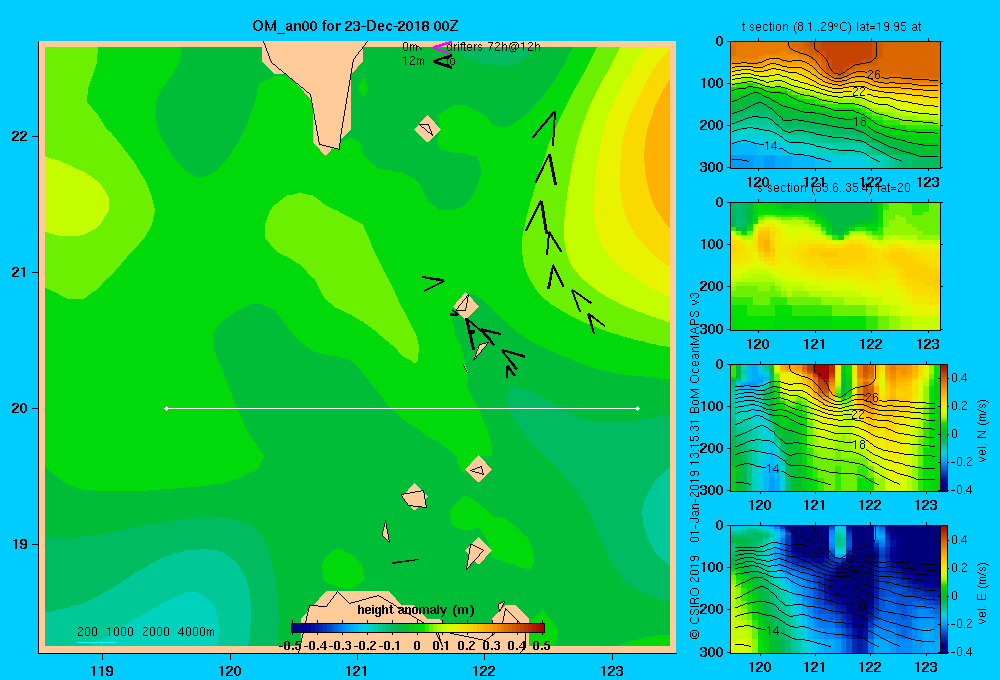Click the 'vel. N (m/s)' axis label
This screenshot has width=1000, height=680.
983,431
